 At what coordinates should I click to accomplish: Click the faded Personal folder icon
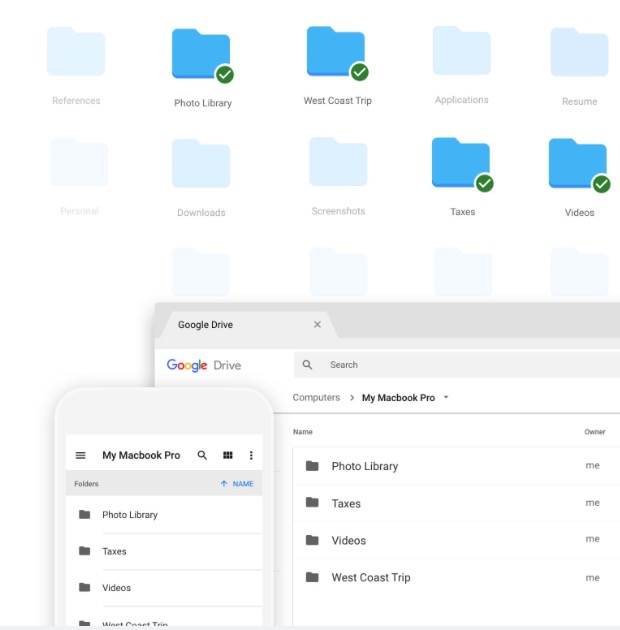[79, 162]
